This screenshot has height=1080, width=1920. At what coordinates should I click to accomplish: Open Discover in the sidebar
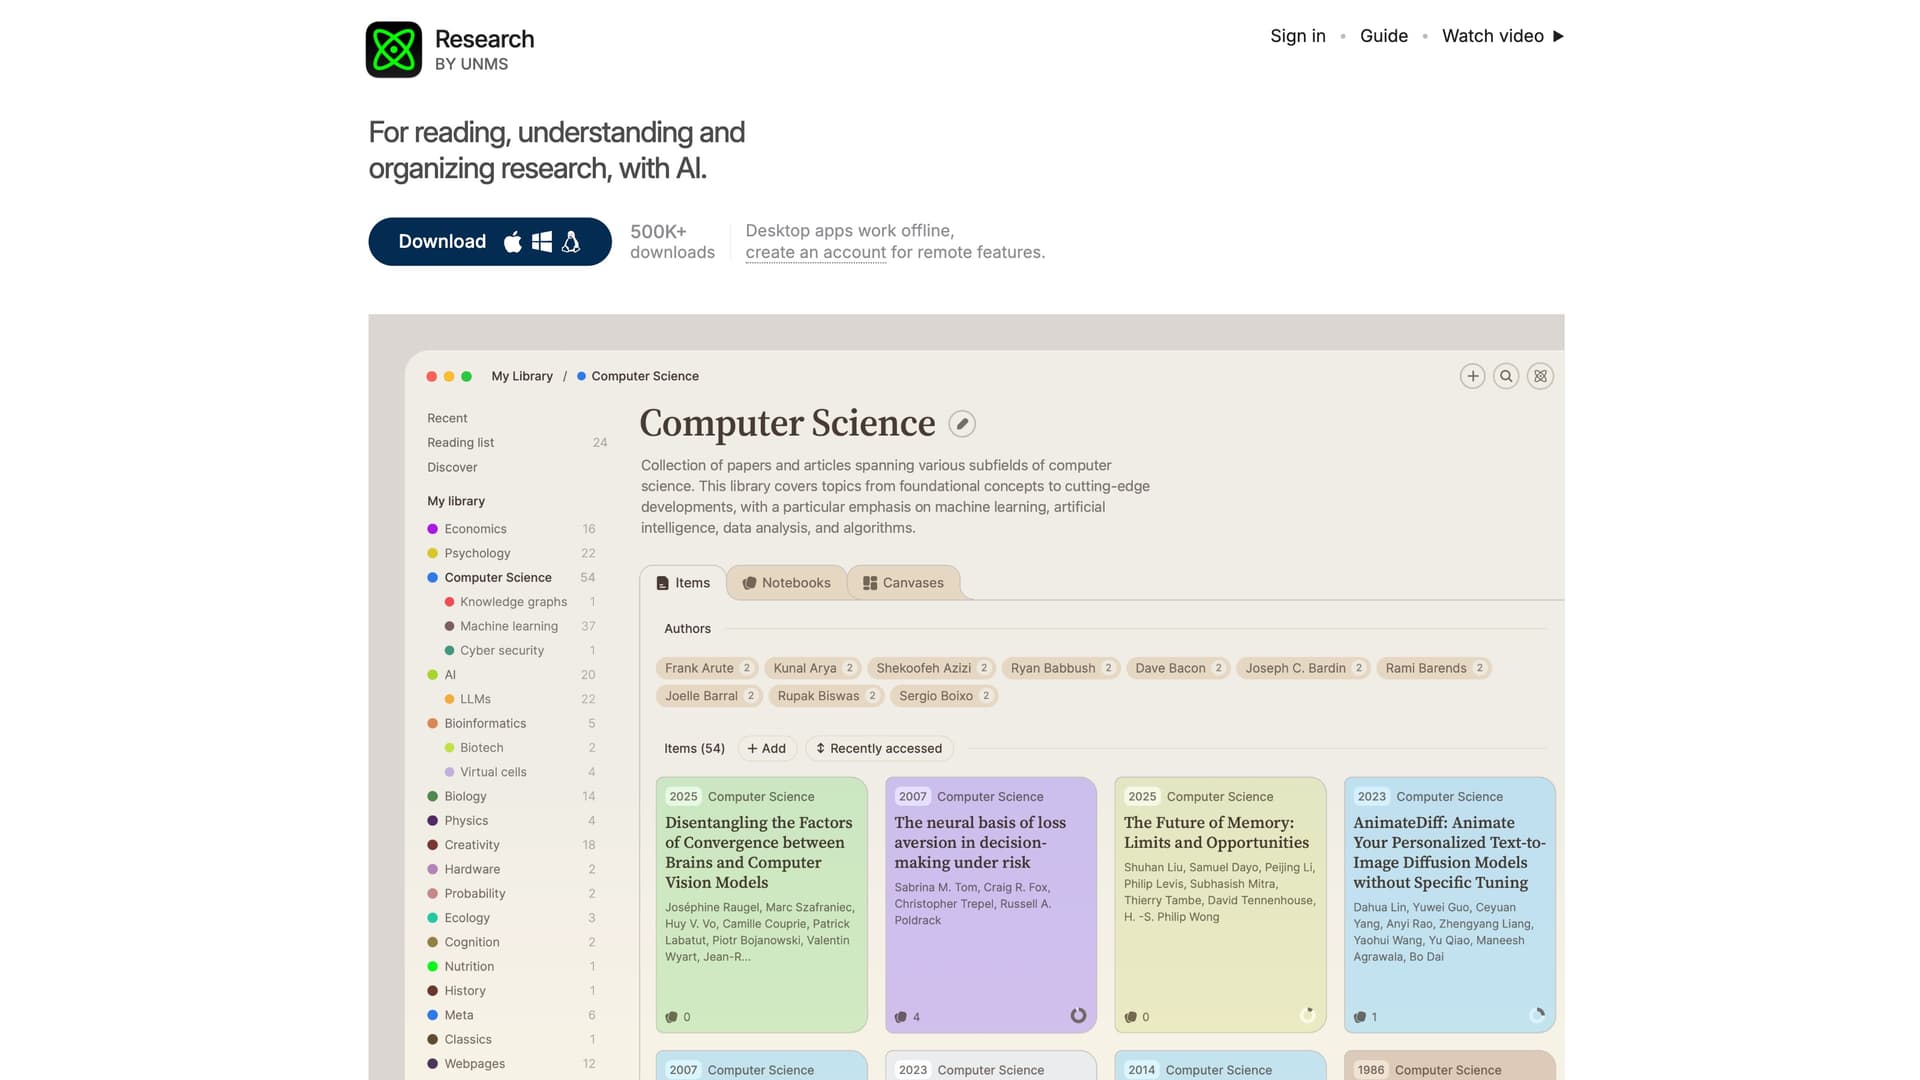point(452,467)
